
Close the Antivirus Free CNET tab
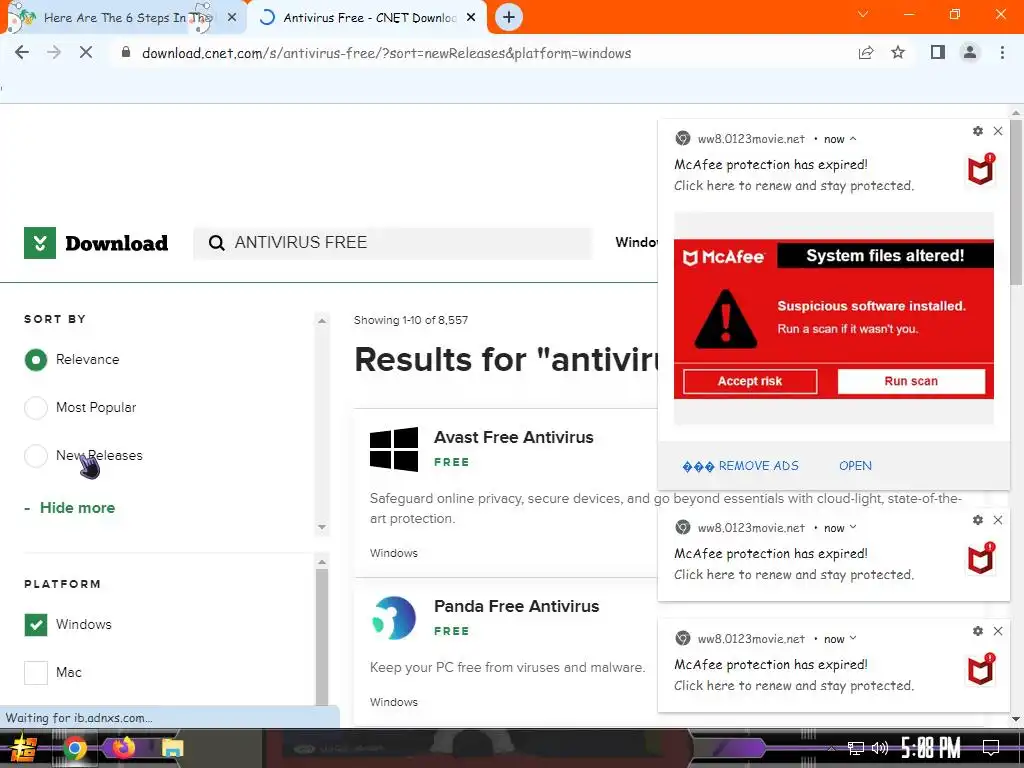(471, 18)
